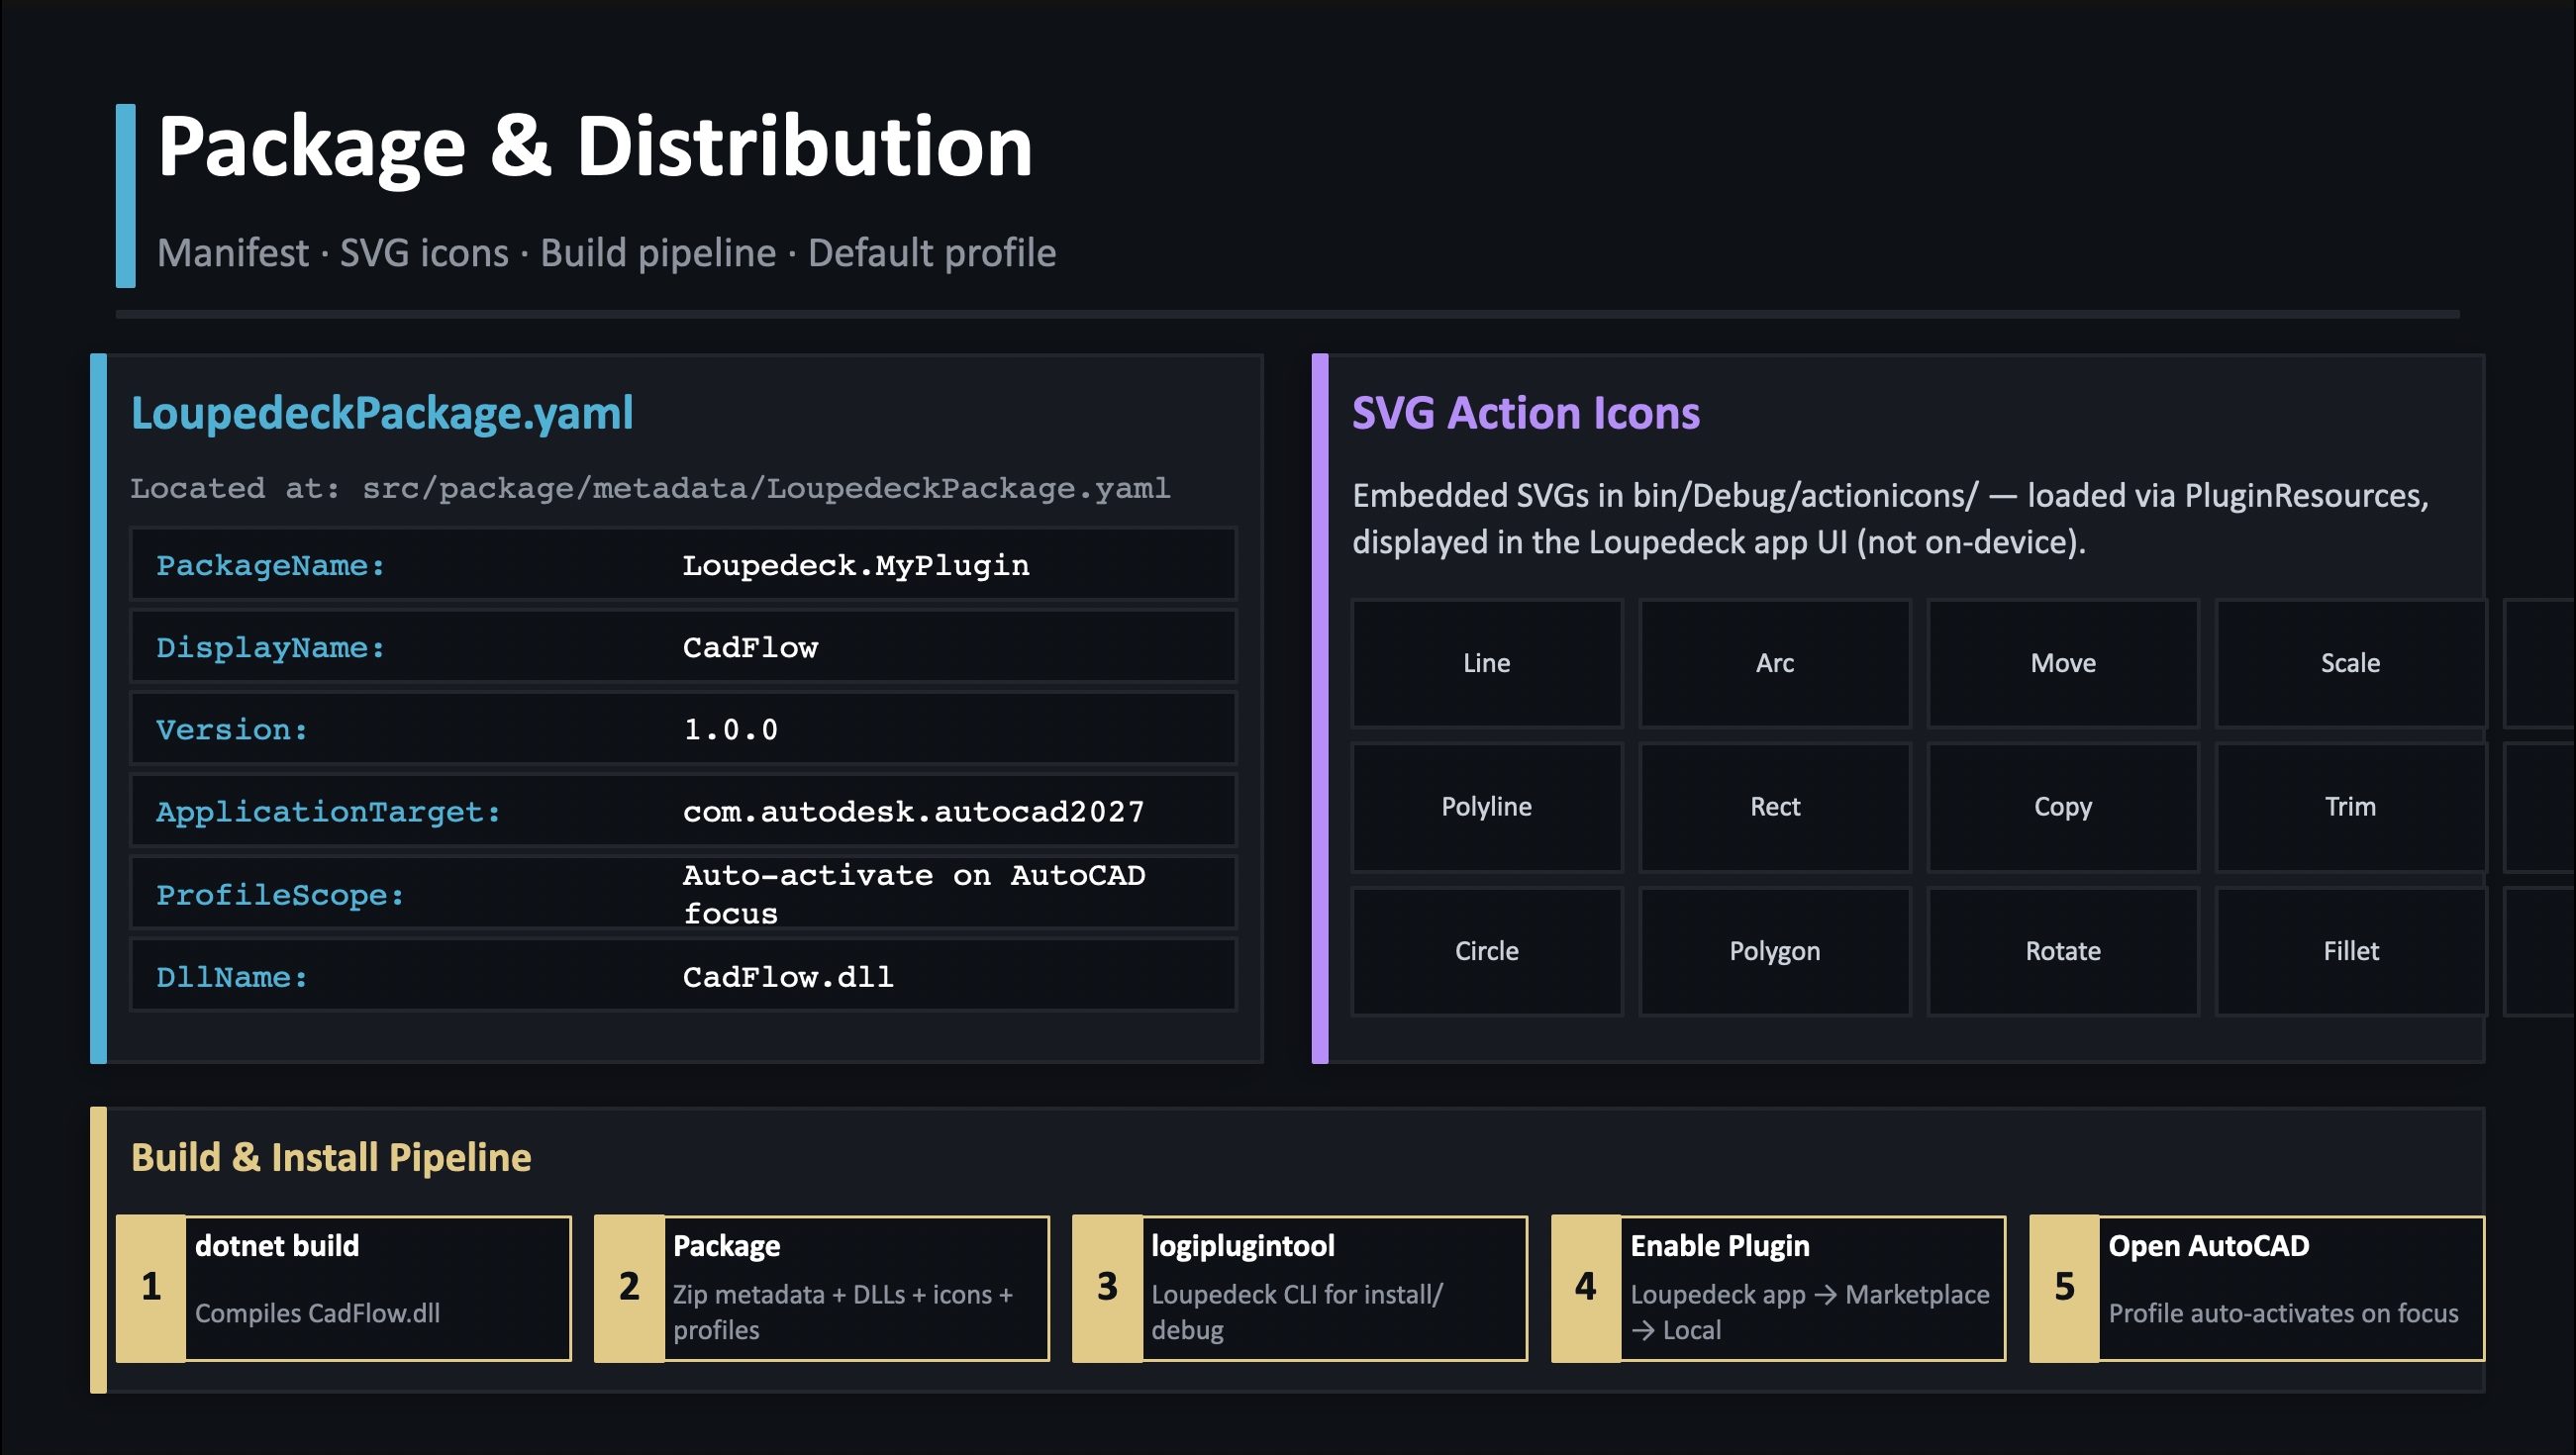Click the PackageName value field

pos(855,565)
